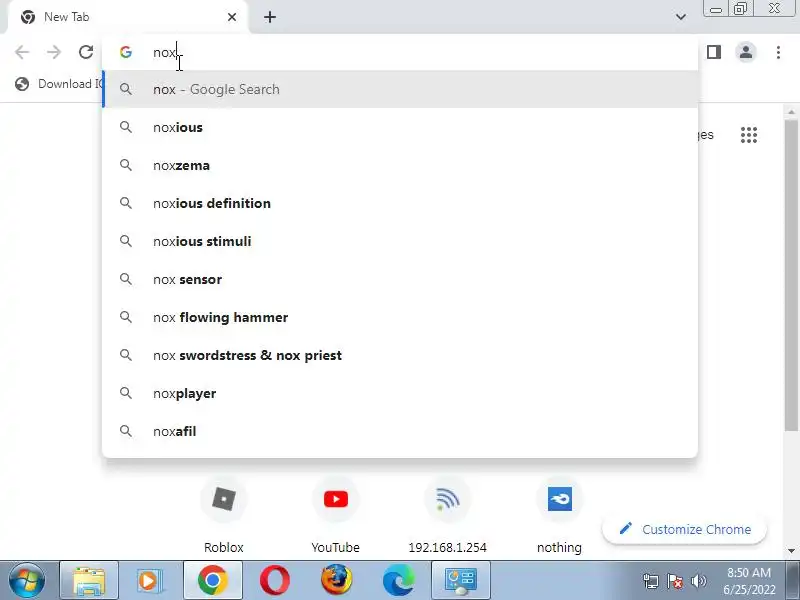Open the Windows Start menu orb

27,580
